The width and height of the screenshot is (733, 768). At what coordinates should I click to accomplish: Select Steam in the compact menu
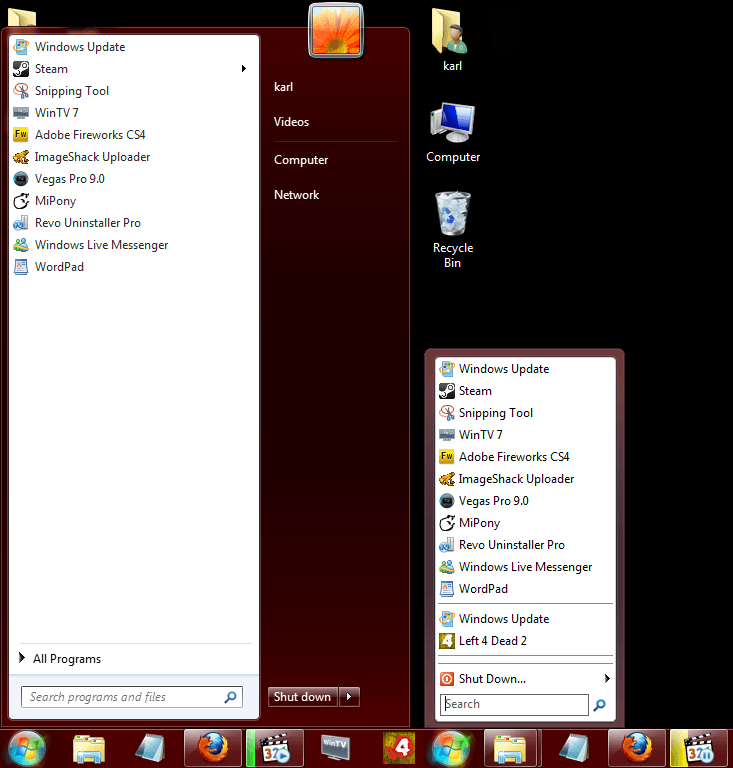pyautogui.click(x=525, y=391)
